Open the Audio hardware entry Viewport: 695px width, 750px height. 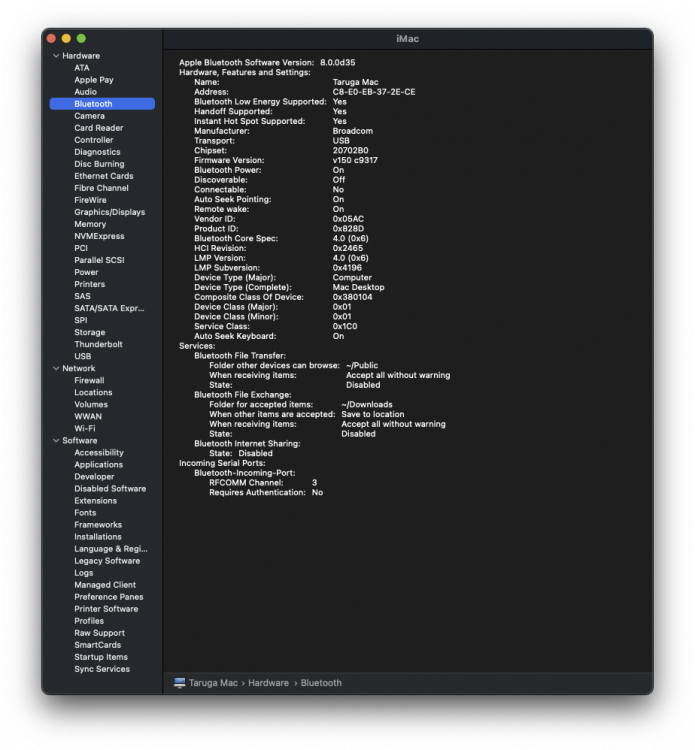[x=85, y=92]
